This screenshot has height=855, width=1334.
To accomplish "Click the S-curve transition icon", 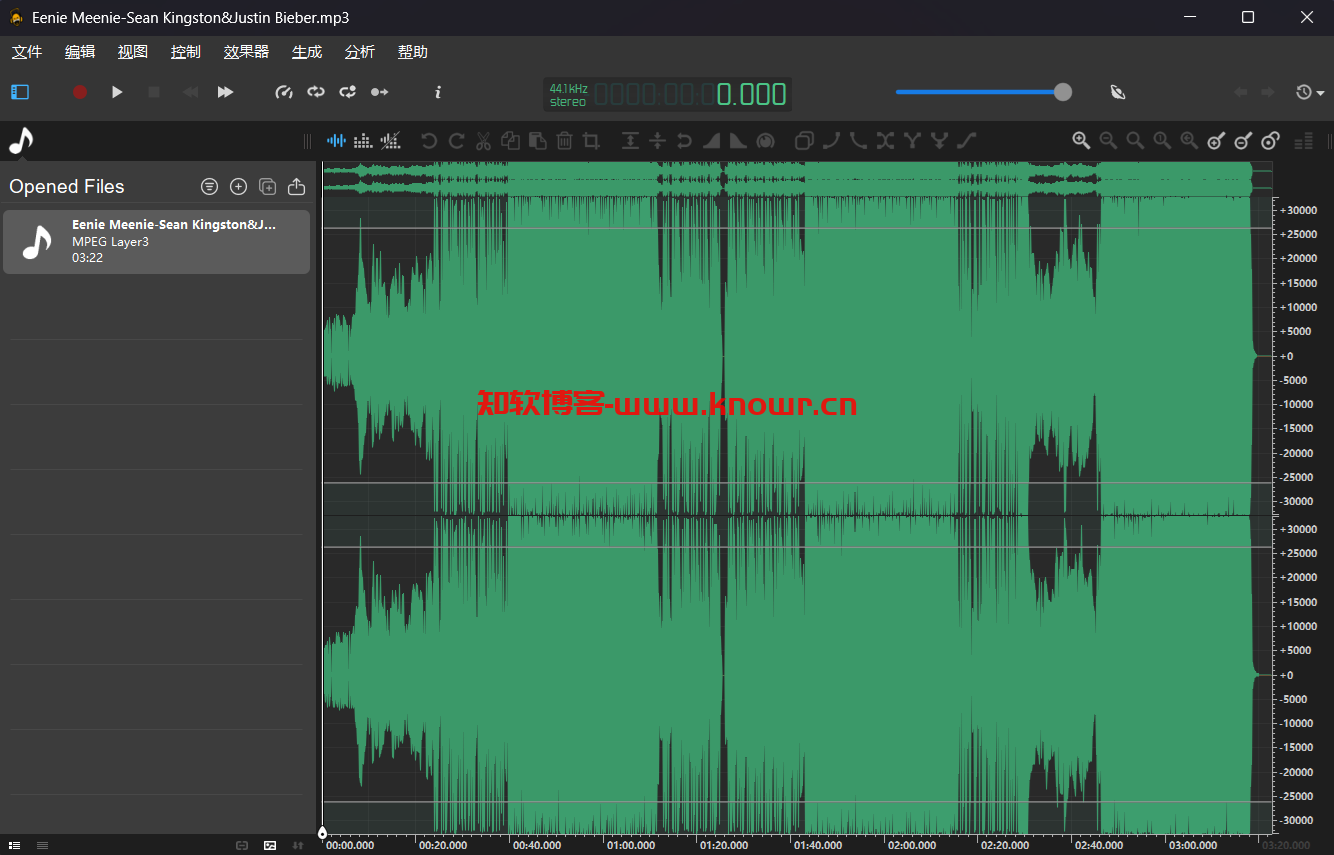I will pos(966,141).
